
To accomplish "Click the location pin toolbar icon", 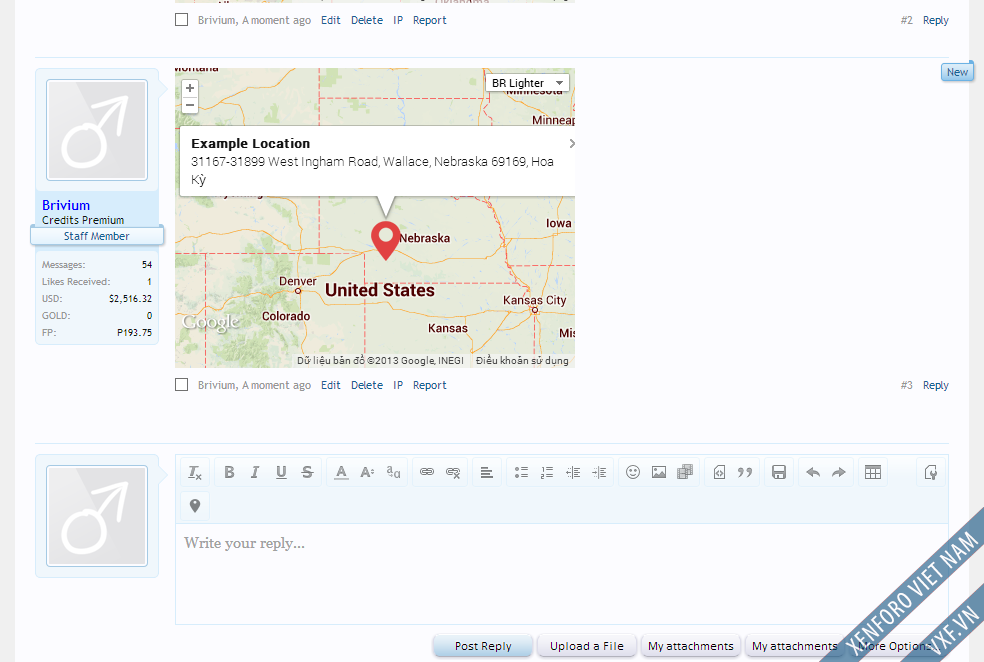I will click(x=195, y=506).
